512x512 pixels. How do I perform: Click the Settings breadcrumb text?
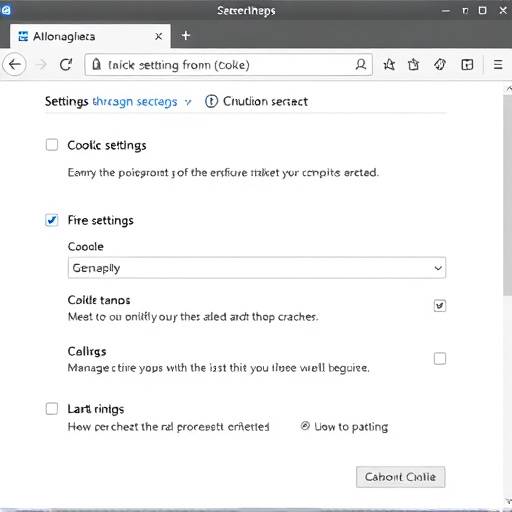(x=67, y=101)
